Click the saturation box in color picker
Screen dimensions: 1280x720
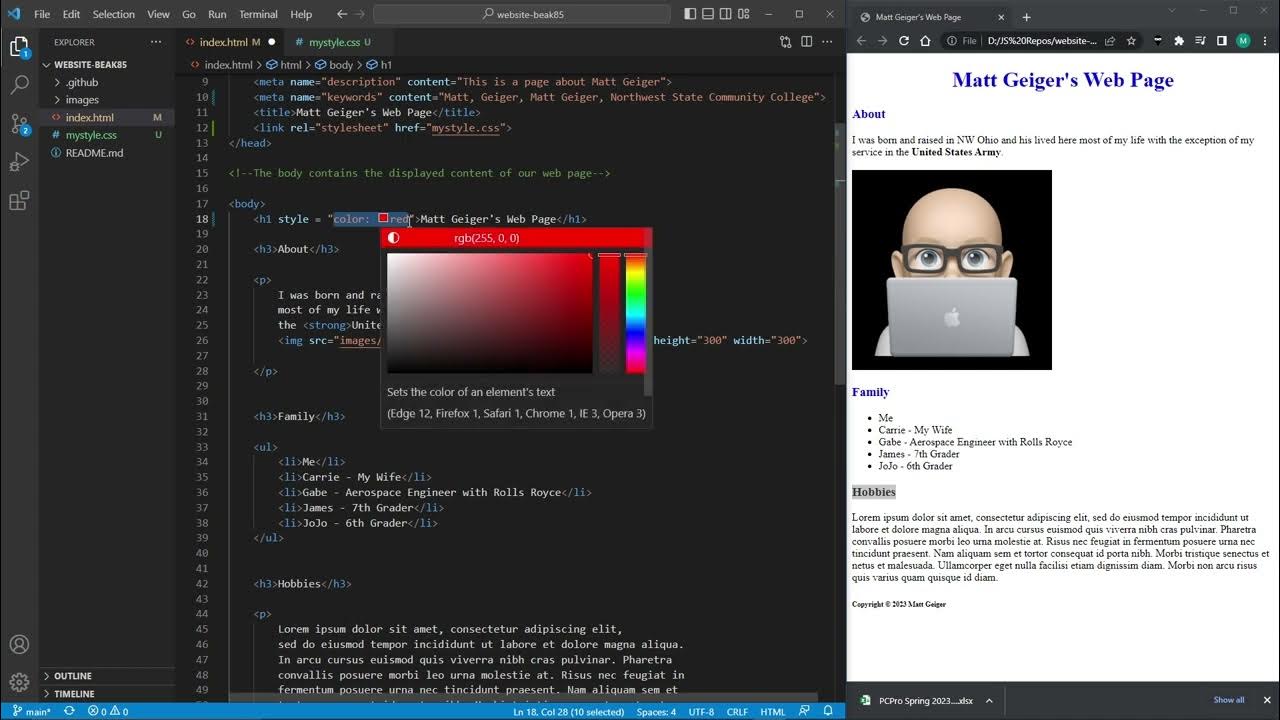click(x=490, y=313)
